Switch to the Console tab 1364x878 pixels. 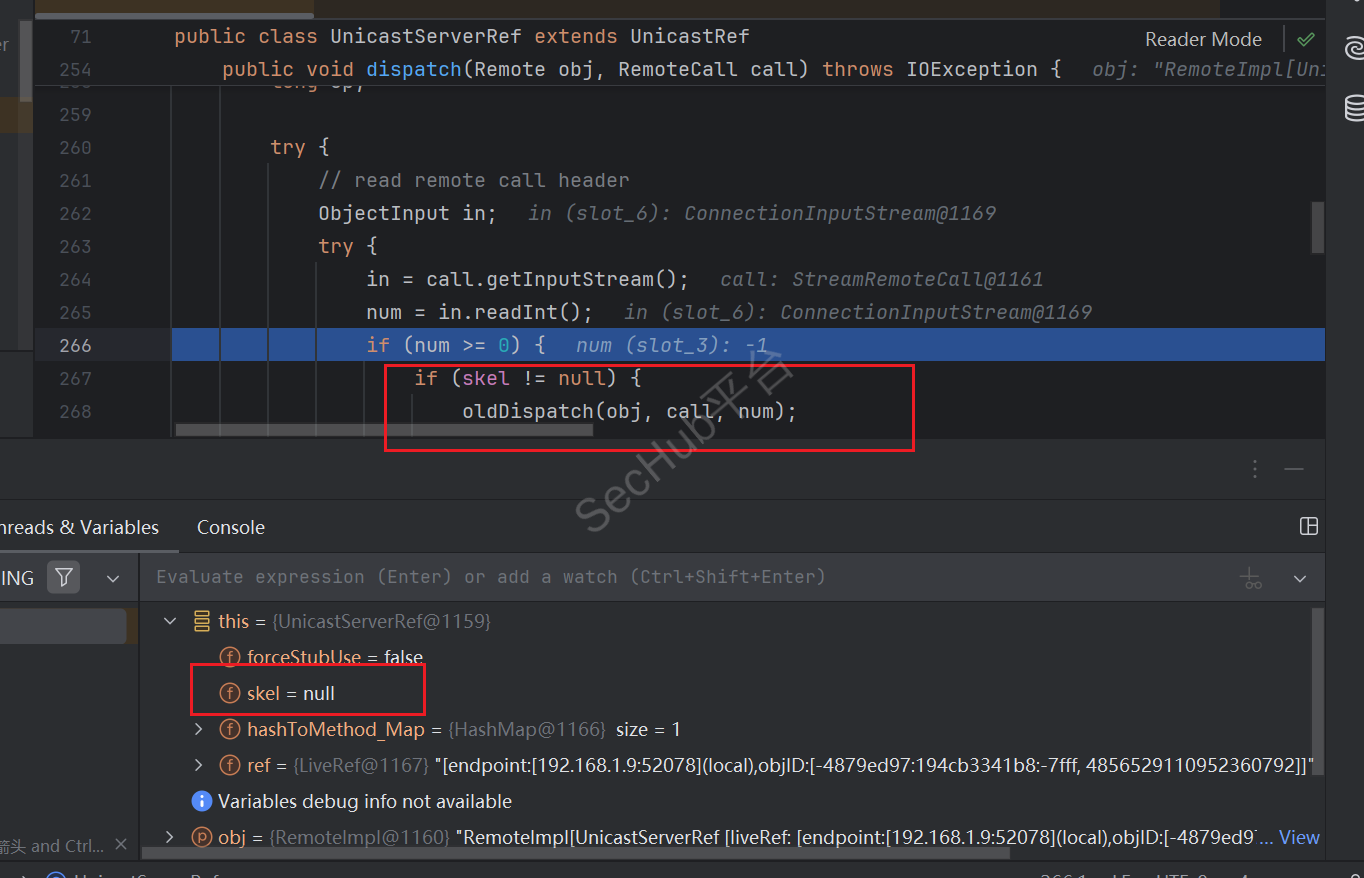231,528
